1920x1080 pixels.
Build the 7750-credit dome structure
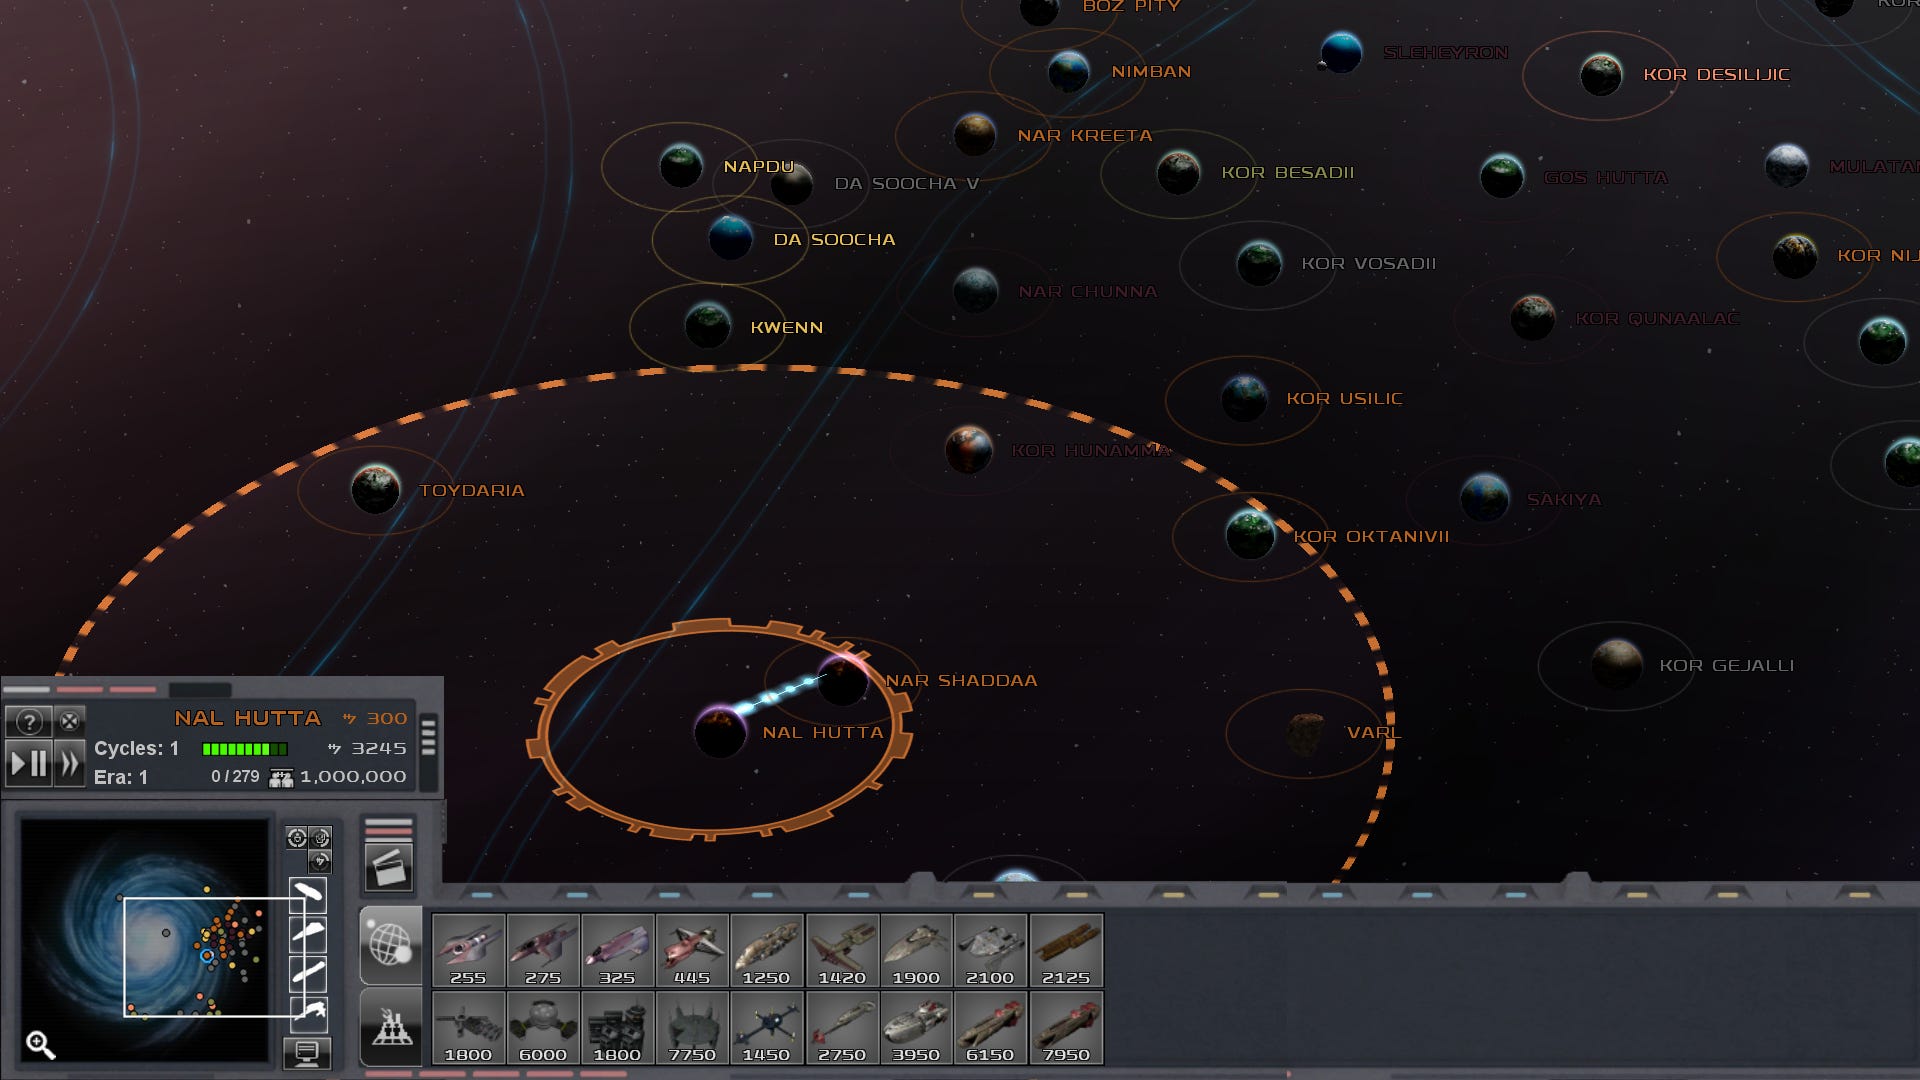click(692, 1027)
